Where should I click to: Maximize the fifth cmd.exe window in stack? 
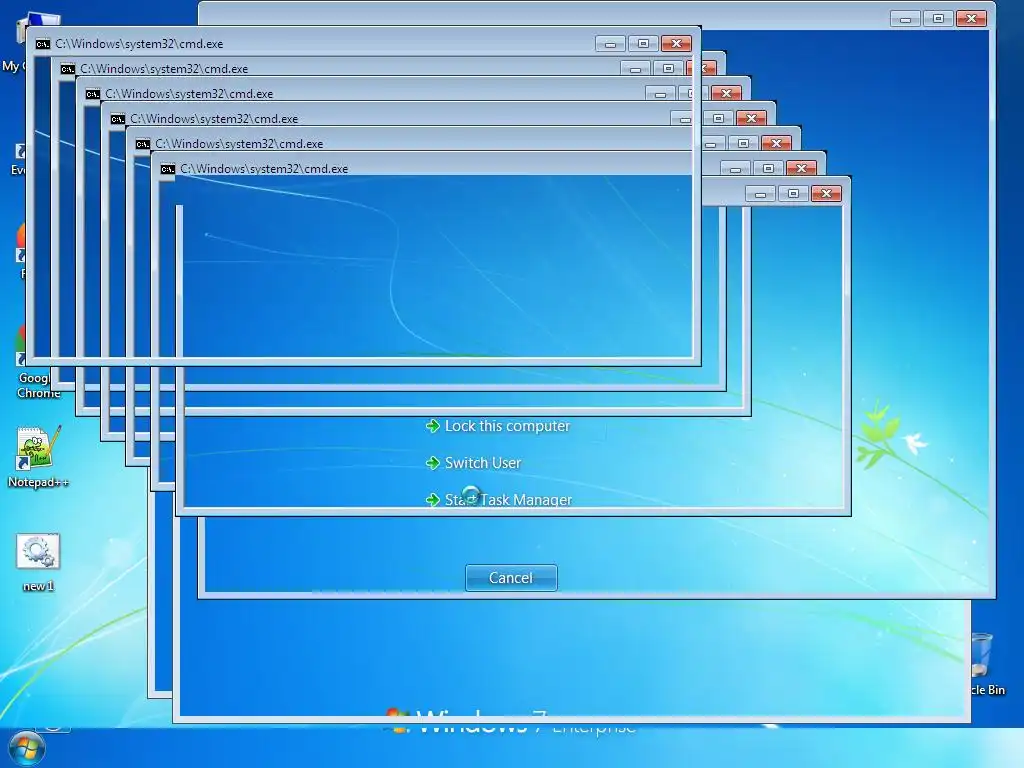pos(743,143)
